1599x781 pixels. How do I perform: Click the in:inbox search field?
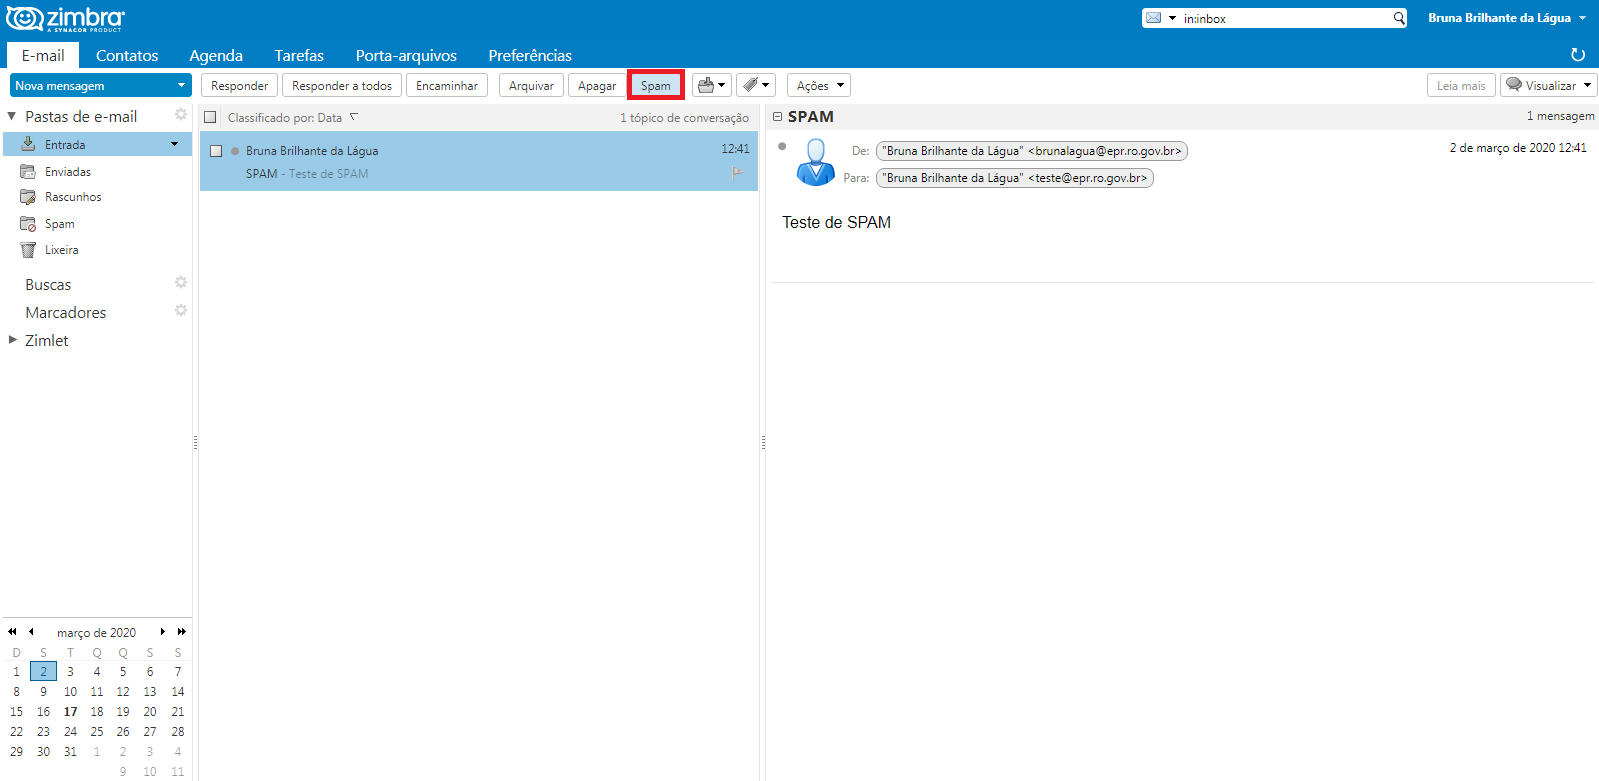pos(1285,18)
